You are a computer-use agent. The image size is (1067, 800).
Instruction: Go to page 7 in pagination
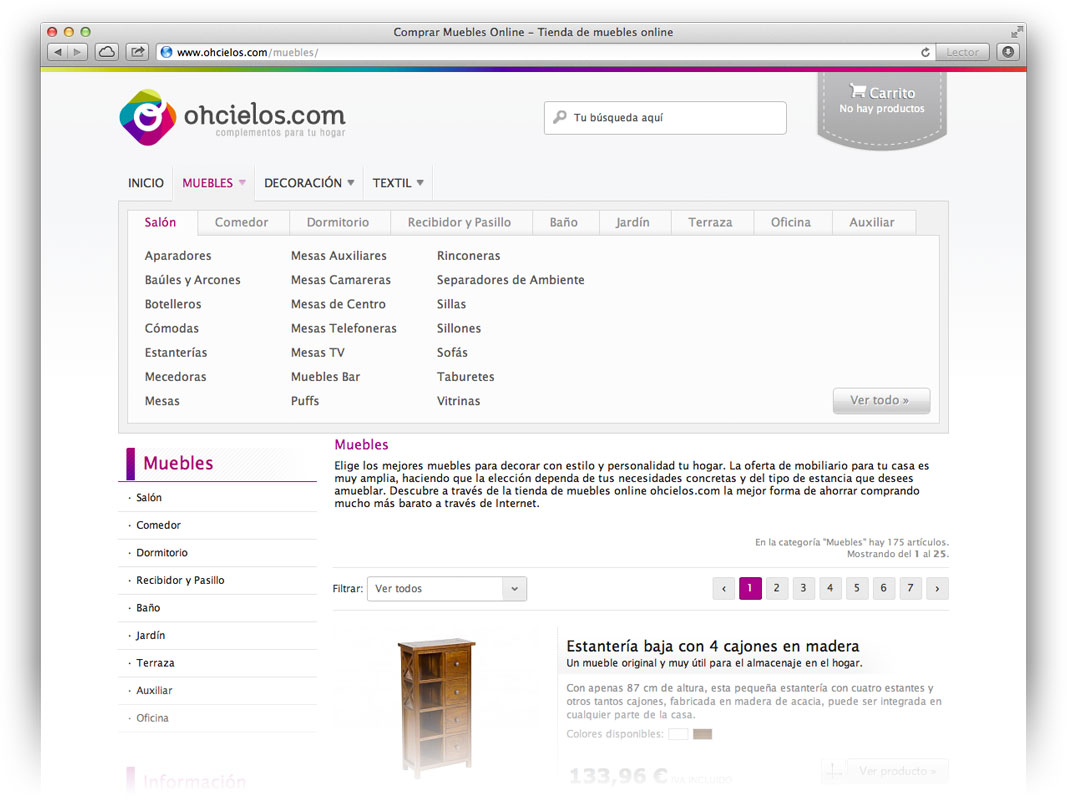(910, 588)
